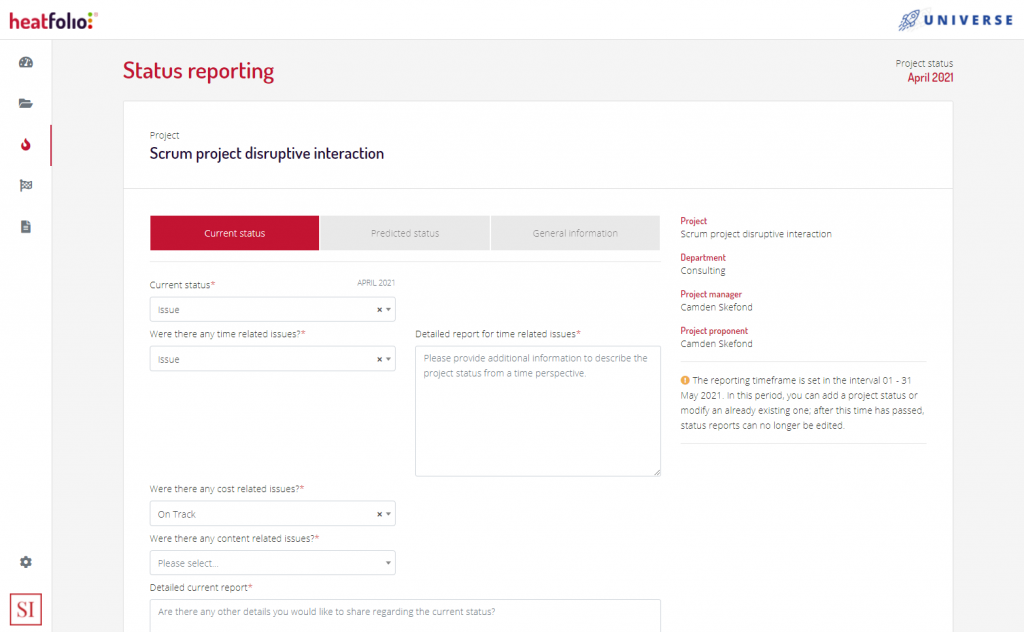Click the April 2021 project status text
The height and width of the screenshot is (632, 1024).
click(930, 78)
